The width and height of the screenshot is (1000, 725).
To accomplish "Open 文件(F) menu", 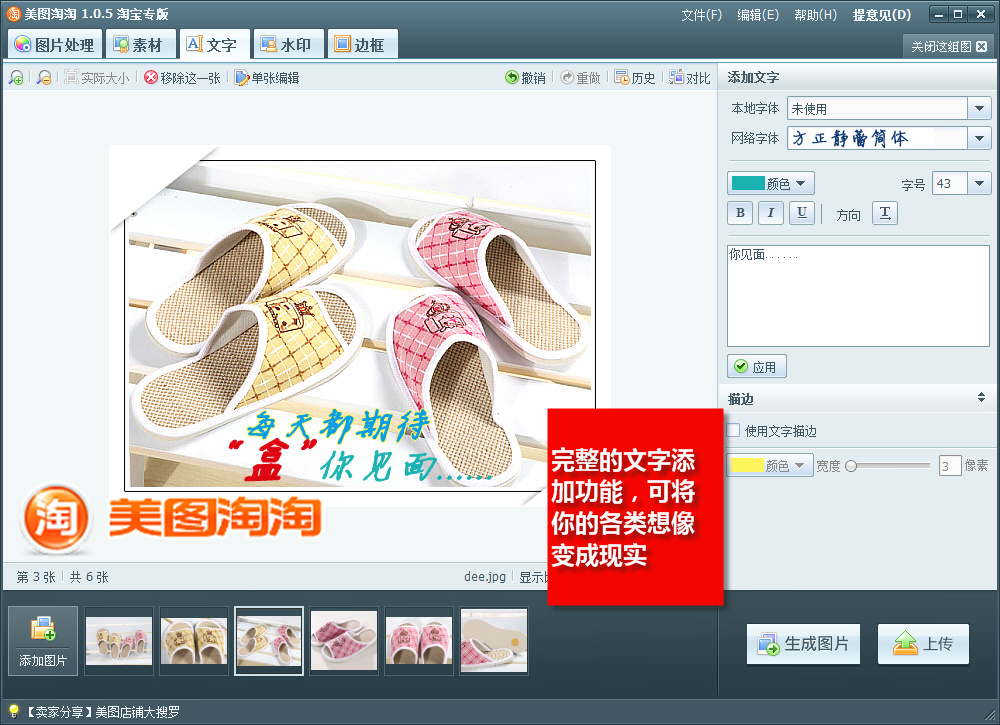I will click(x=701, y=15).
